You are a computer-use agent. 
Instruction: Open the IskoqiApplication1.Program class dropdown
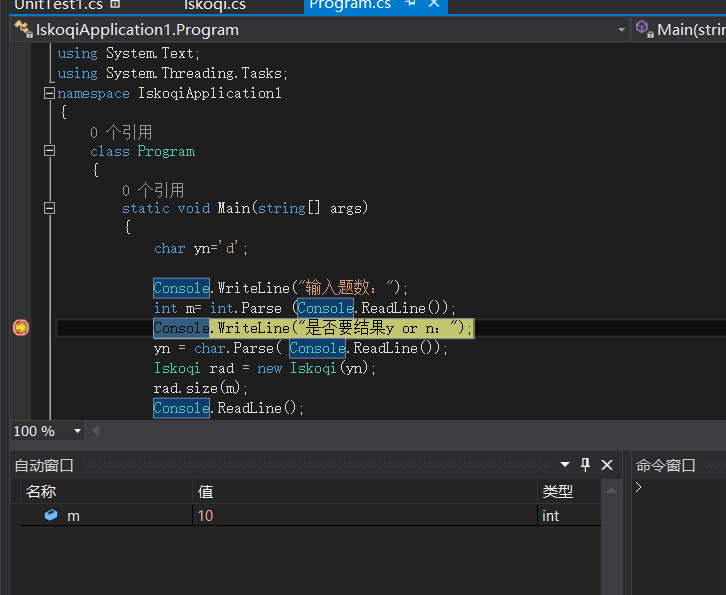coord(621,30)
